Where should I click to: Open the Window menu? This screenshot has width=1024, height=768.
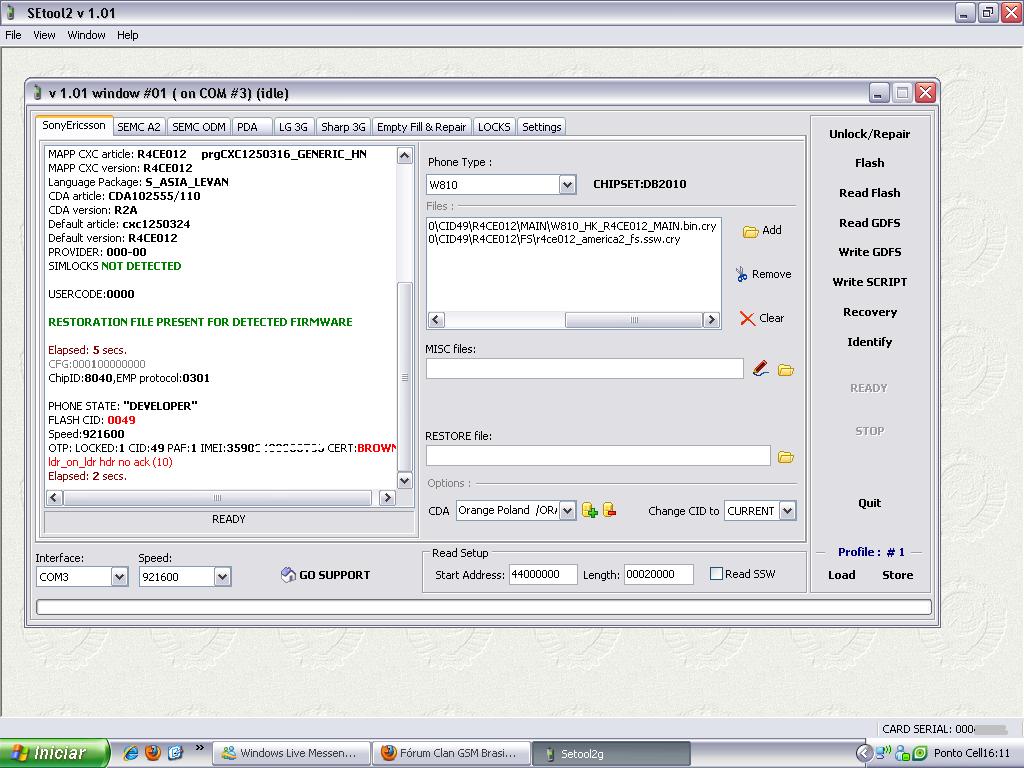tap(86, 35)
